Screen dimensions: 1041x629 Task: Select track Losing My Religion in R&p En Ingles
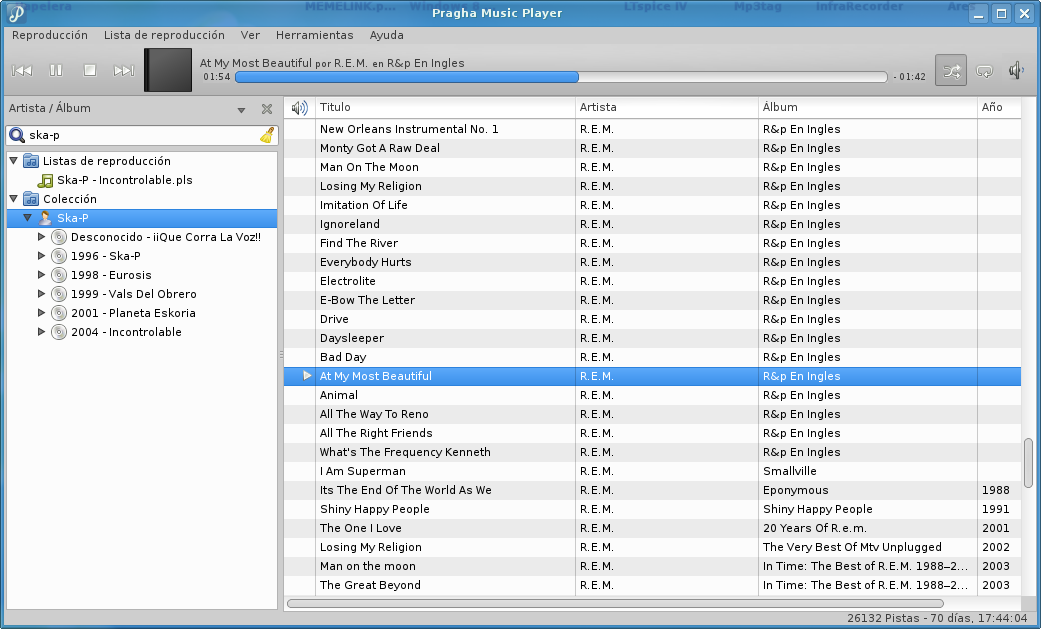pyautogui.click(x=652, y=186)
